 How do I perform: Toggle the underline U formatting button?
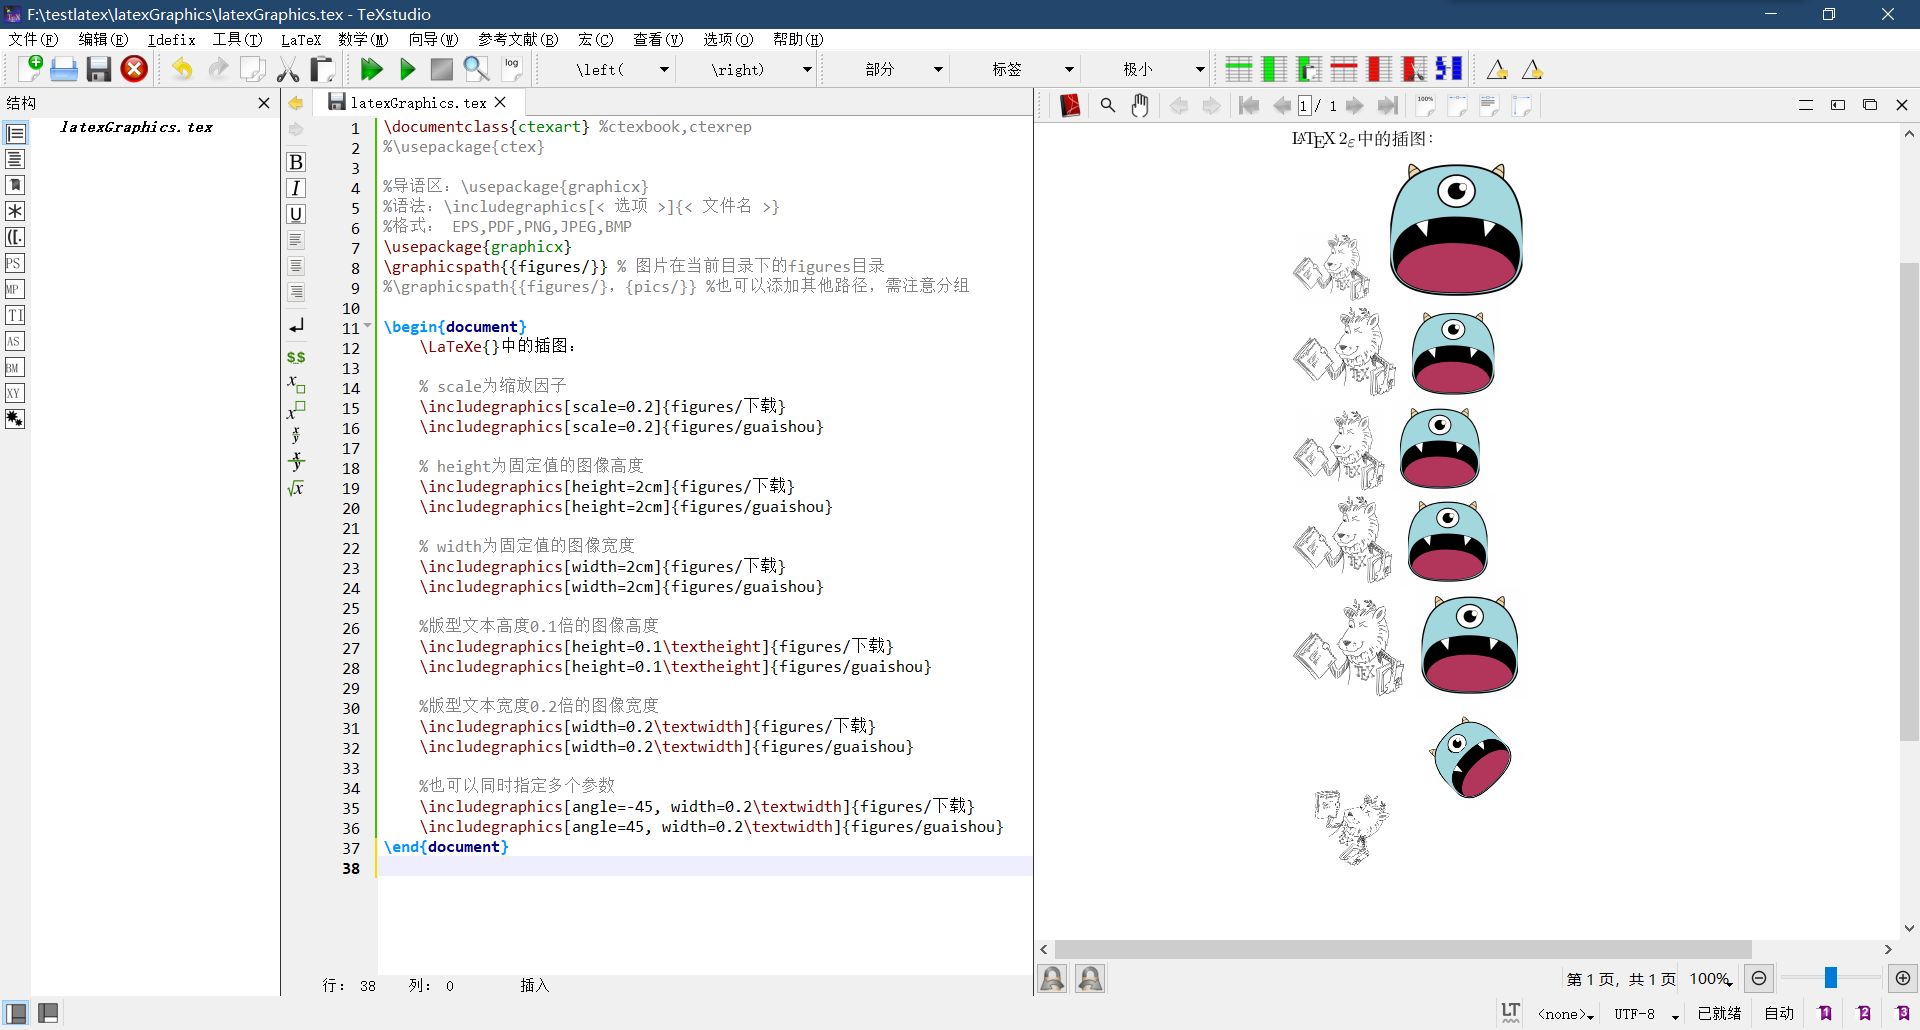(x=296, y=214)
